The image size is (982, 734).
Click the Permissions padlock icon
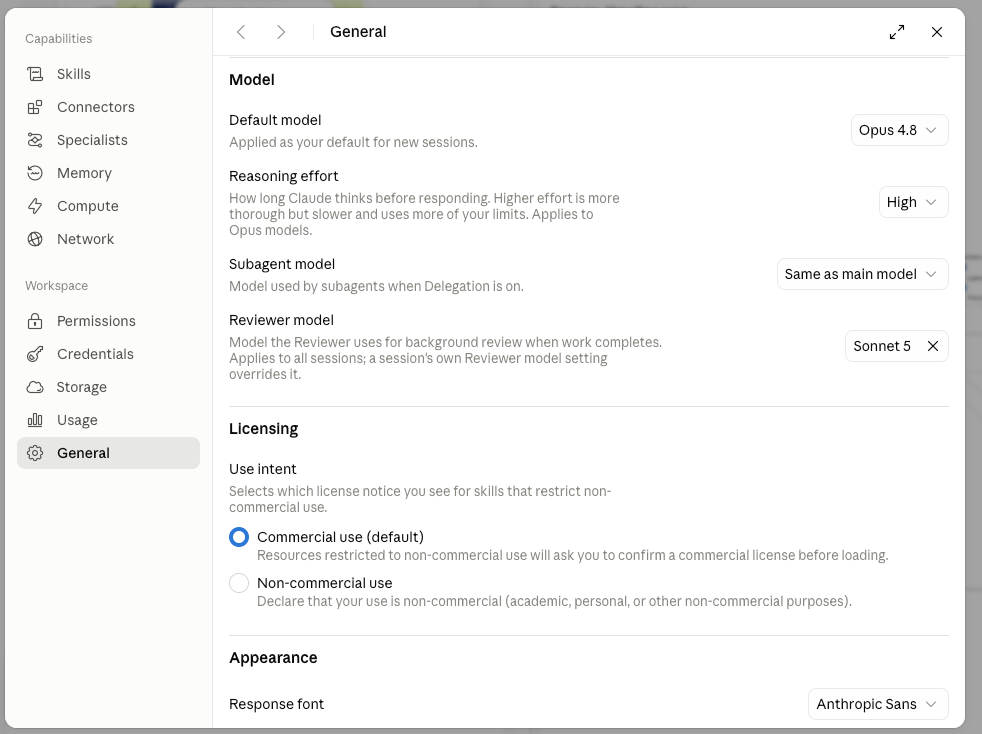(35, 321)
